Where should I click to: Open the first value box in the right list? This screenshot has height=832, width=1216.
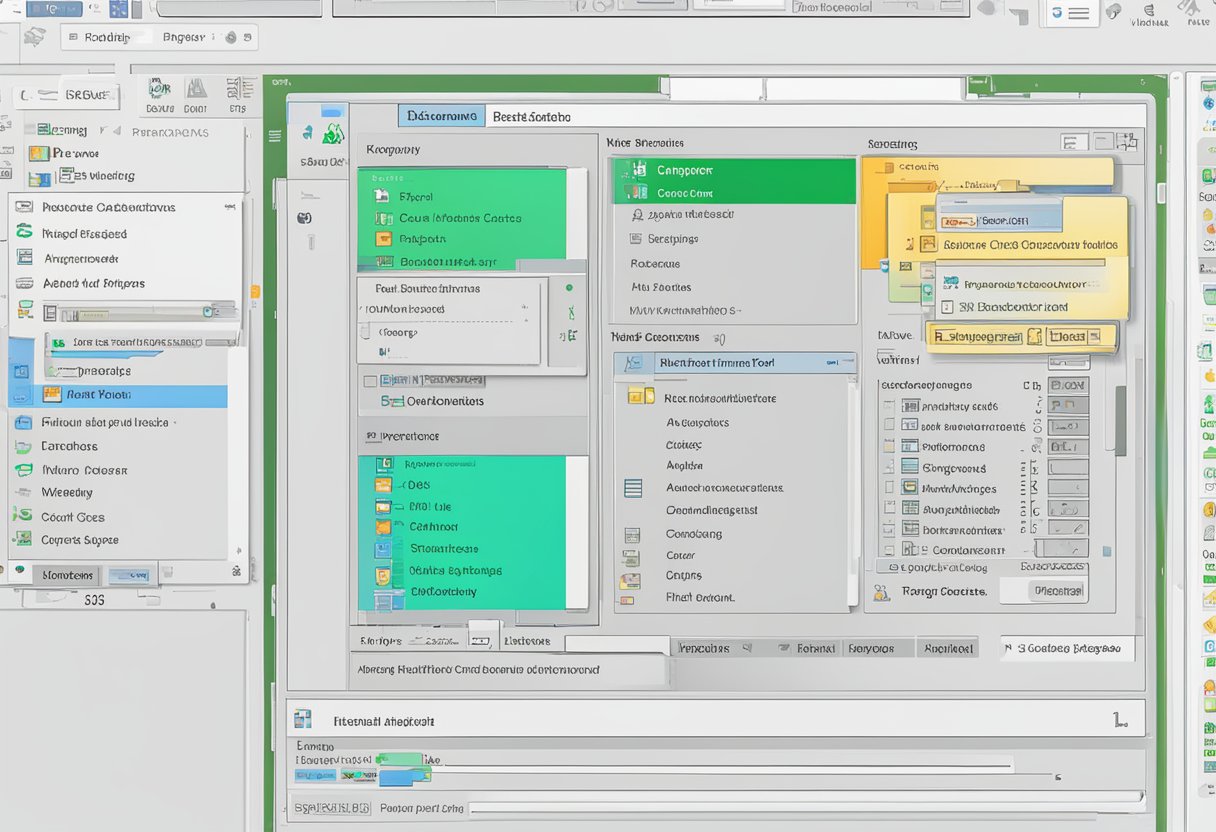pyautogui.click(x=1067, y=385)
